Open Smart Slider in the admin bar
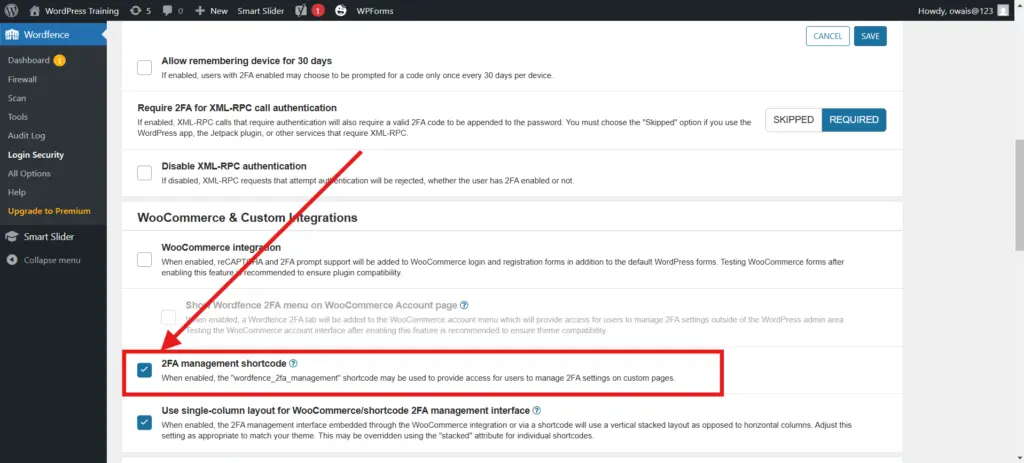This screenshot has width=1024, height=463. 259,10
